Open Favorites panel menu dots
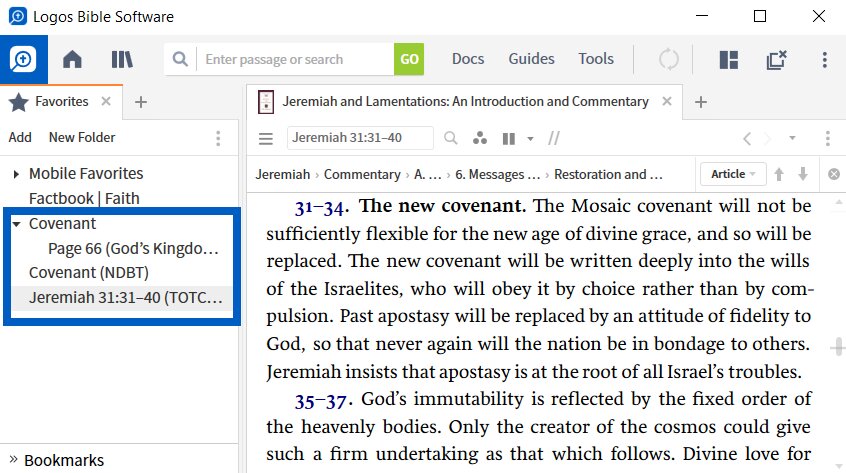This screenshot has height=473, width=846. tap(218, 138)
